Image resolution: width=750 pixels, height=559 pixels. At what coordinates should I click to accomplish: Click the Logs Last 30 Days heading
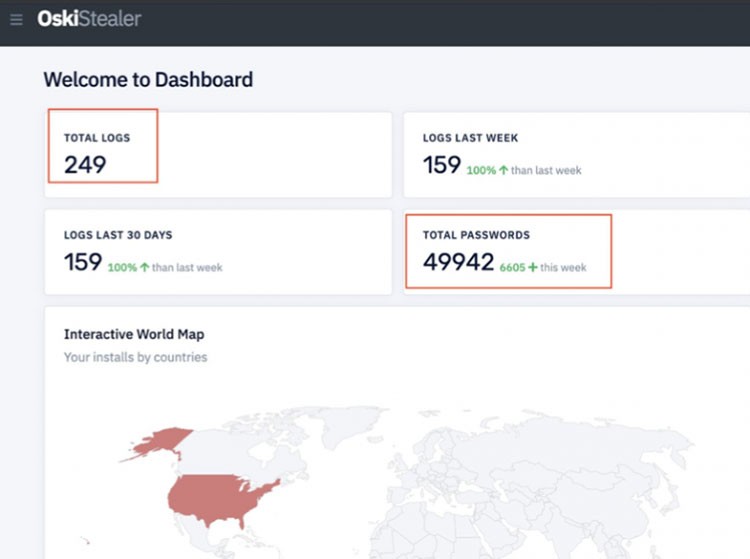pyautogui.click(x=118, y=235)
